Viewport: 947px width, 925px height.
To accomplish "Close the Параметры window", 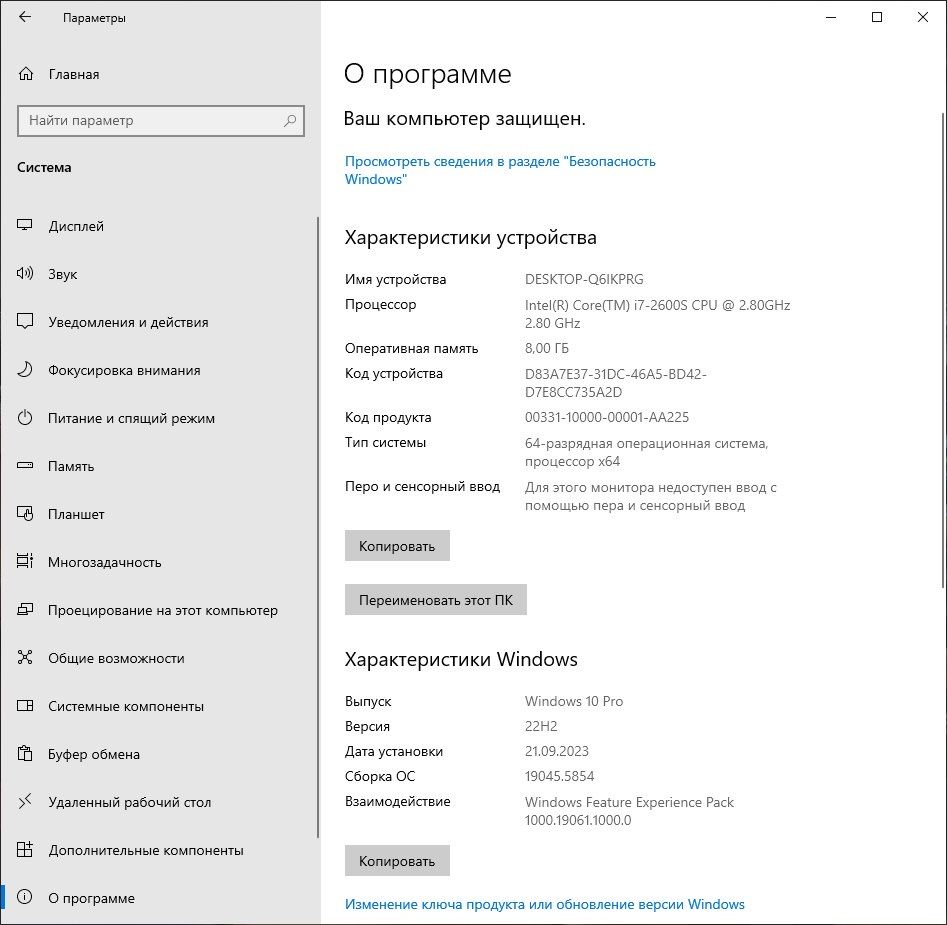I will click(x=923, y=17).
